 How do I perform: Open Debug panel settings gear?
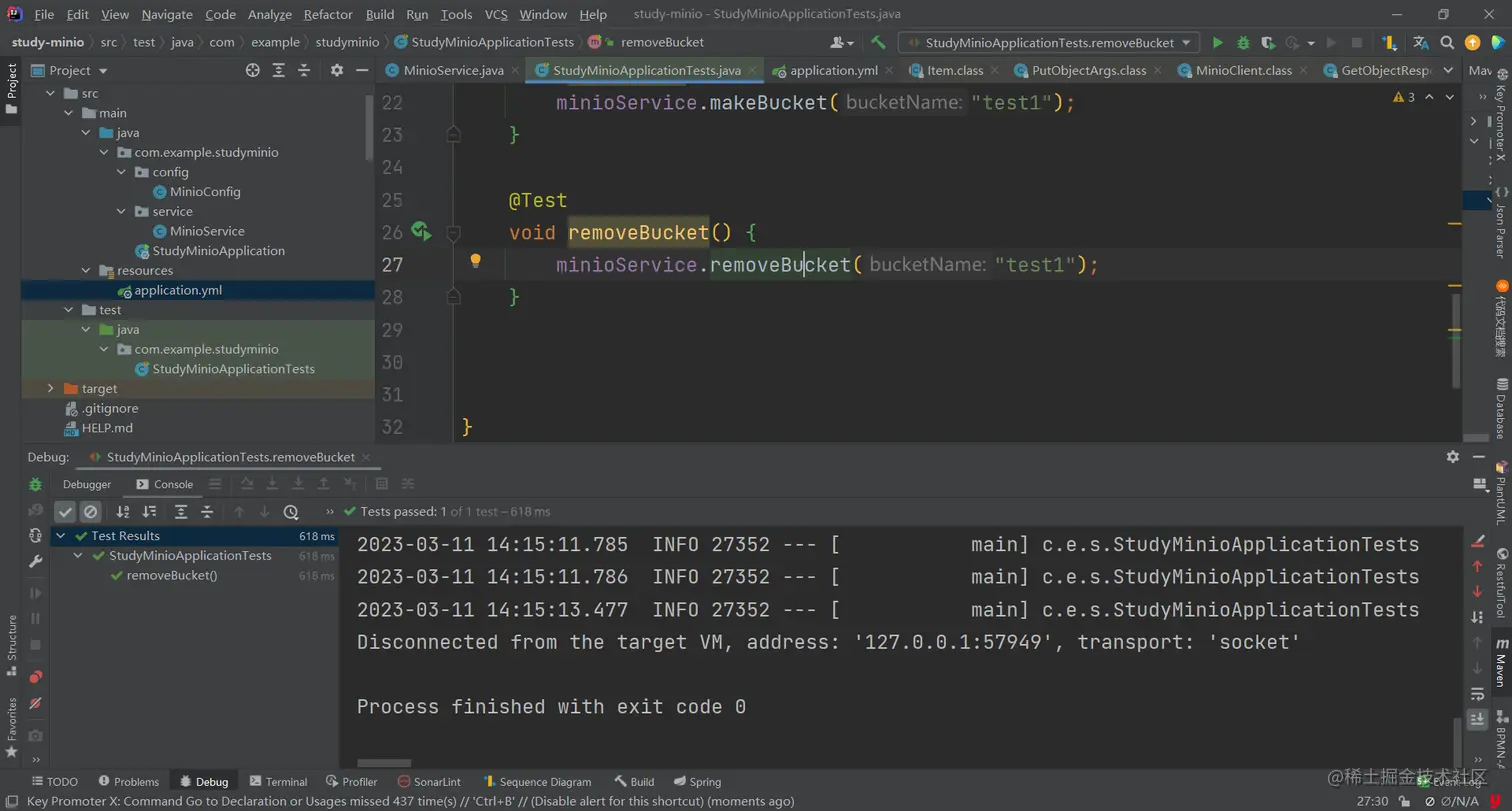pyautogui.click(x=1452, y=457)
